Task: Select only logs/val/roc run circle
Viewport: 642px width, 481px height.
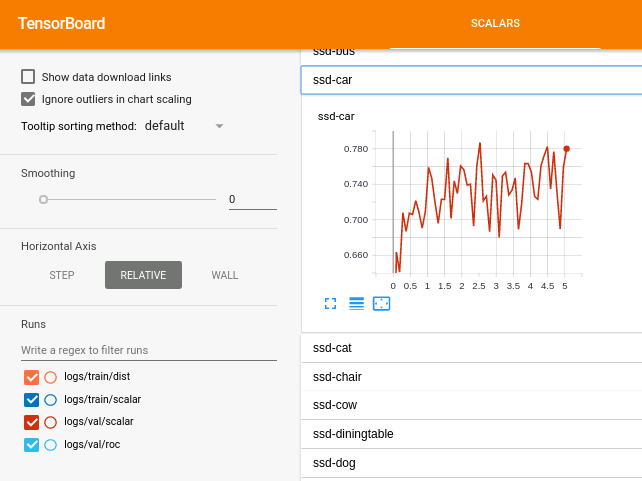Action: coord(51,445)
